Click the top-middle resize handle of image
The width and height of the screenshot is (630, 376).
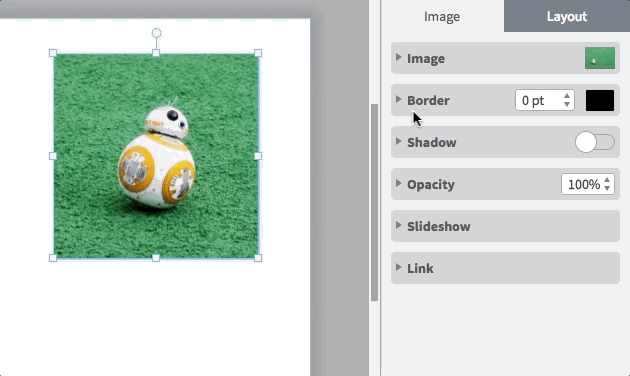pyautogui.click(x=156, y=53)
